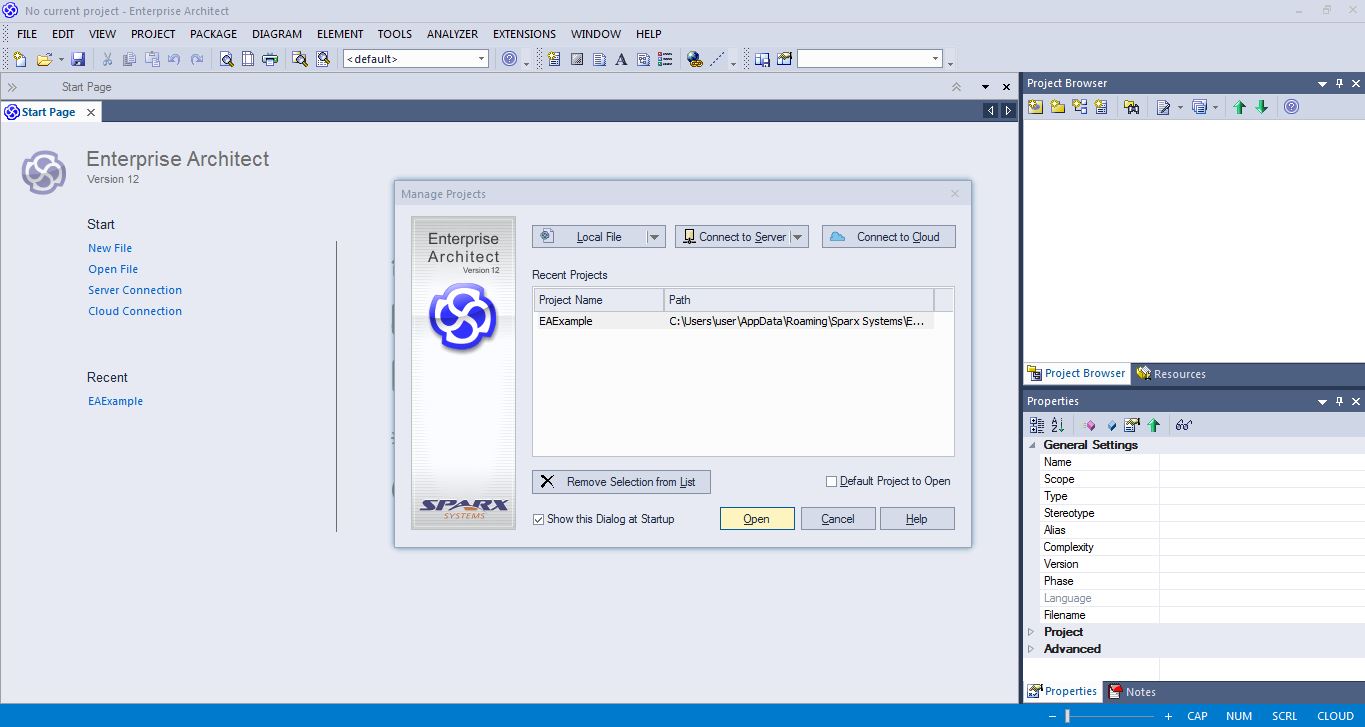Click the zoom out minus in status bar
The width and height of the screenshot is (1365, 727).
coord(1052,716)
